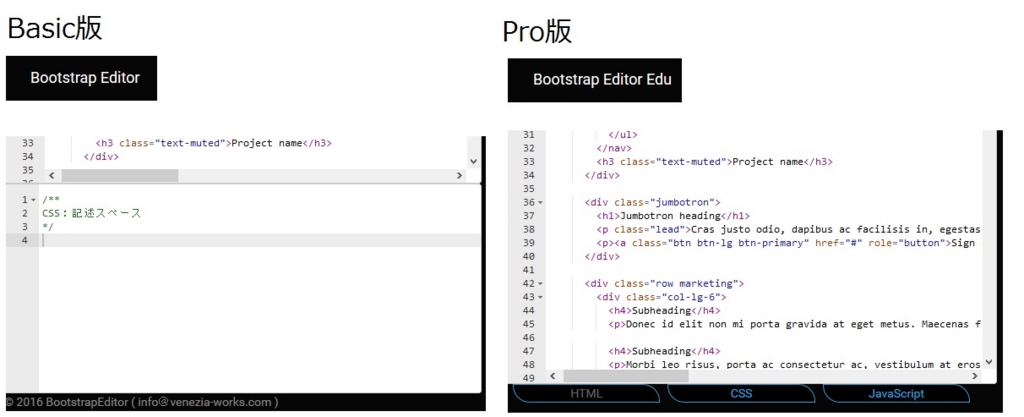The image size is (1024, 417).
Task: Click right arrow of Basic HTML horizontal scrollbar
Action: tap(460, 176)
